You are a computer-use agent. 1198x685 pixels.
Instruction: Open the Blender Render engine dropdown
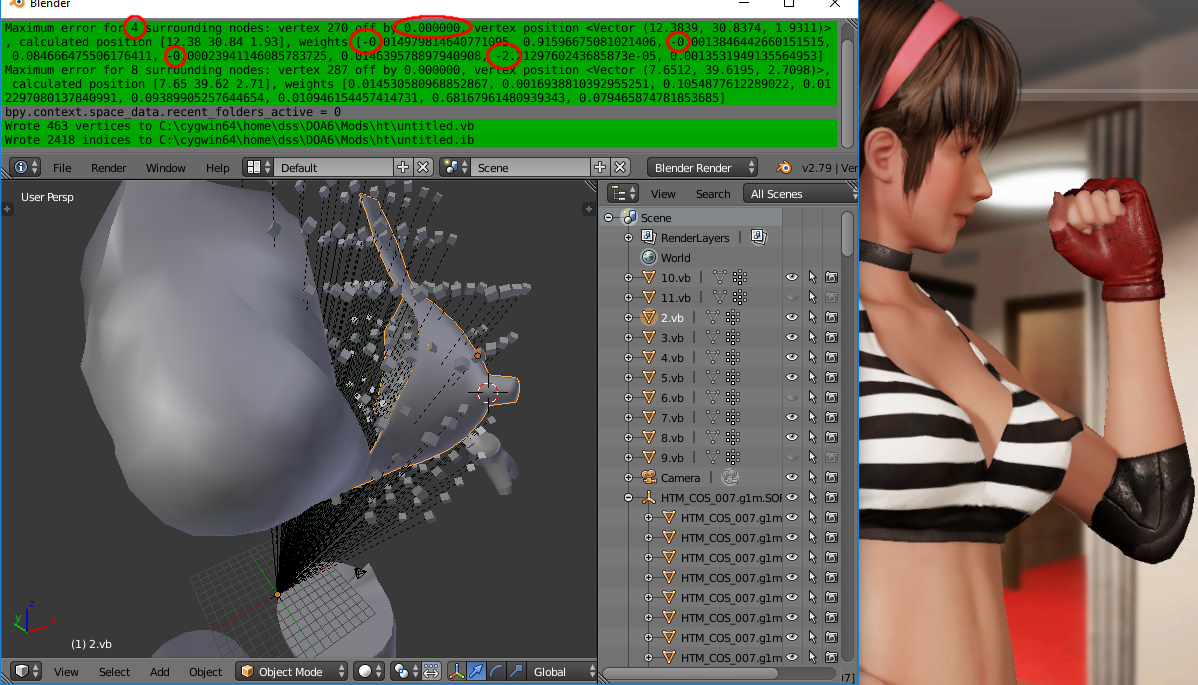pos(702,167)
